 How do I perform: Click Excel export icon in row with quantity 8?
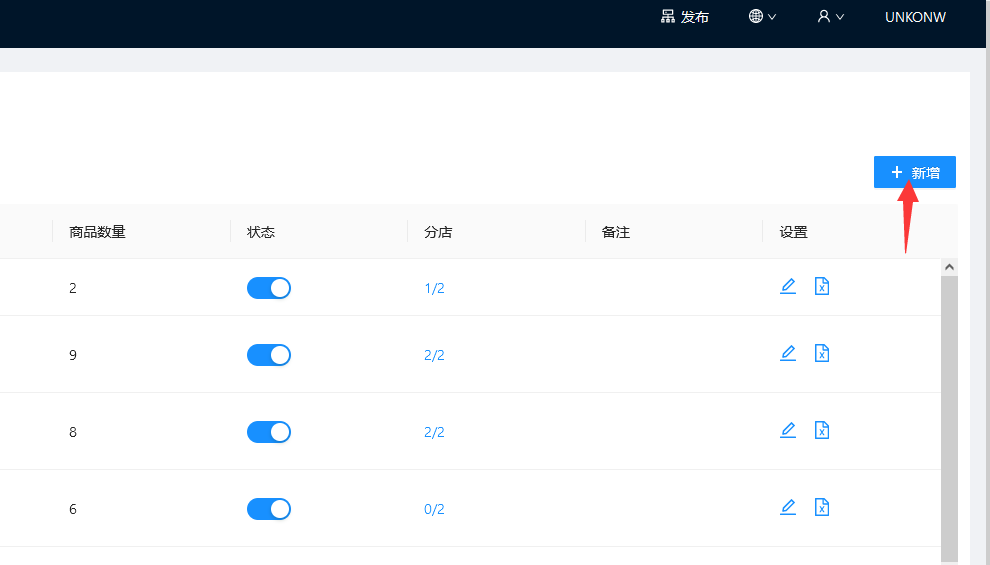click(x=821, y=430)
